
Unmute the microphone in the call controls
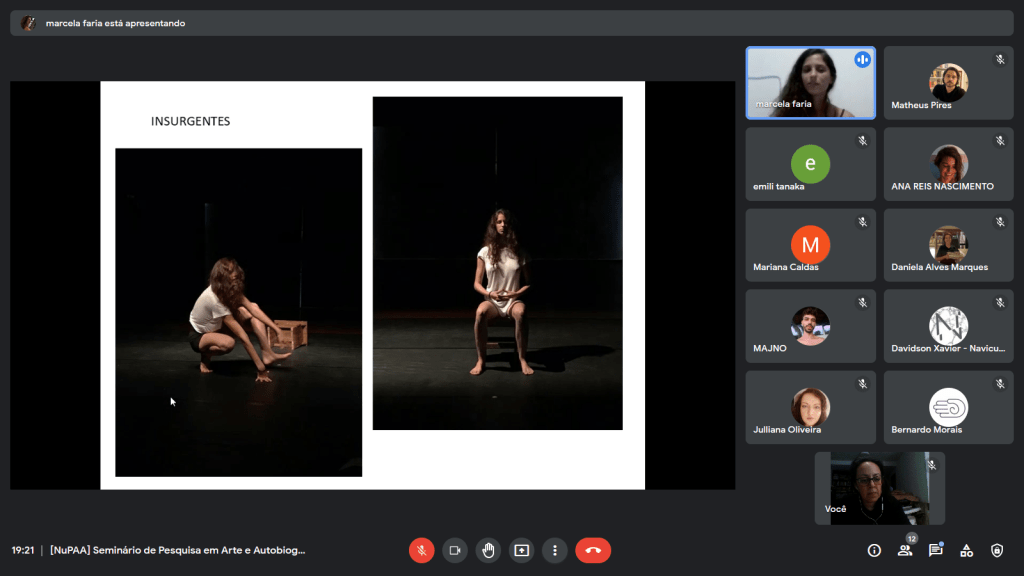(x=421, y=550)
